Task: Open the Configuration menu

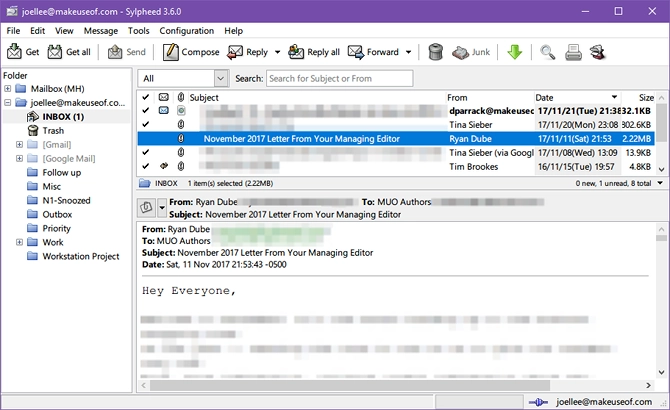Action: point(187,31)
